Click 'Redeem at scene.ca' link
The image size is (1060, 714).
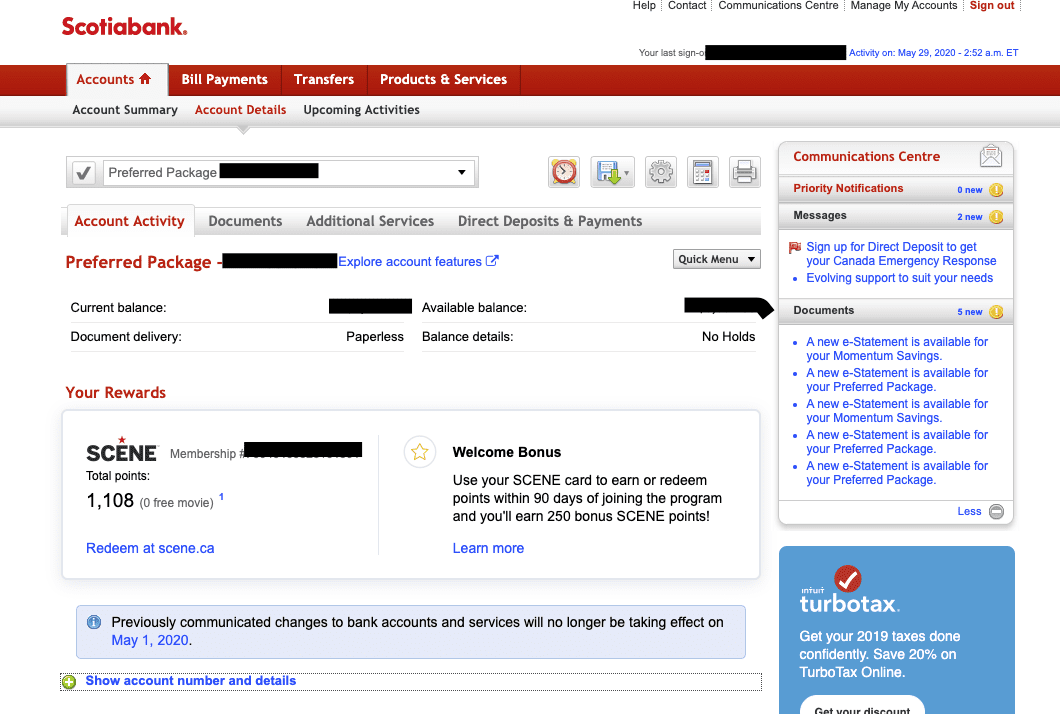point(149,548)
